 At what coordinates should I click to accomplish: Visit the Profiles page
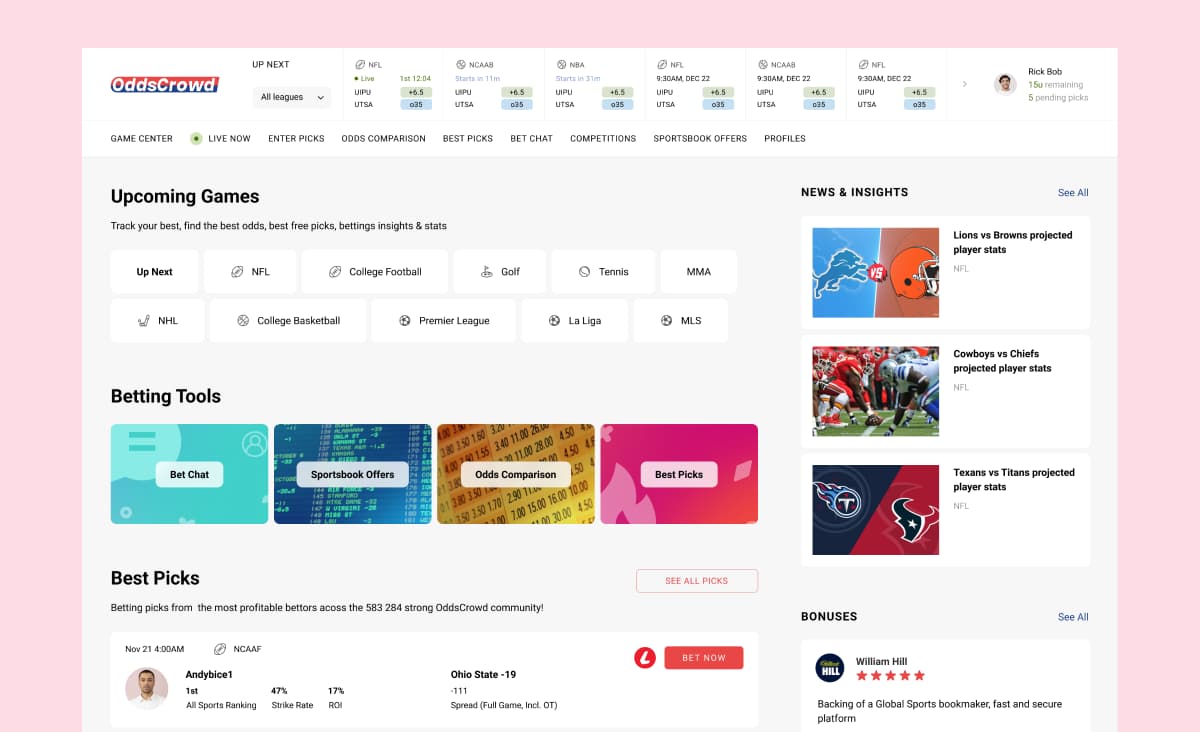coord(785,138)
